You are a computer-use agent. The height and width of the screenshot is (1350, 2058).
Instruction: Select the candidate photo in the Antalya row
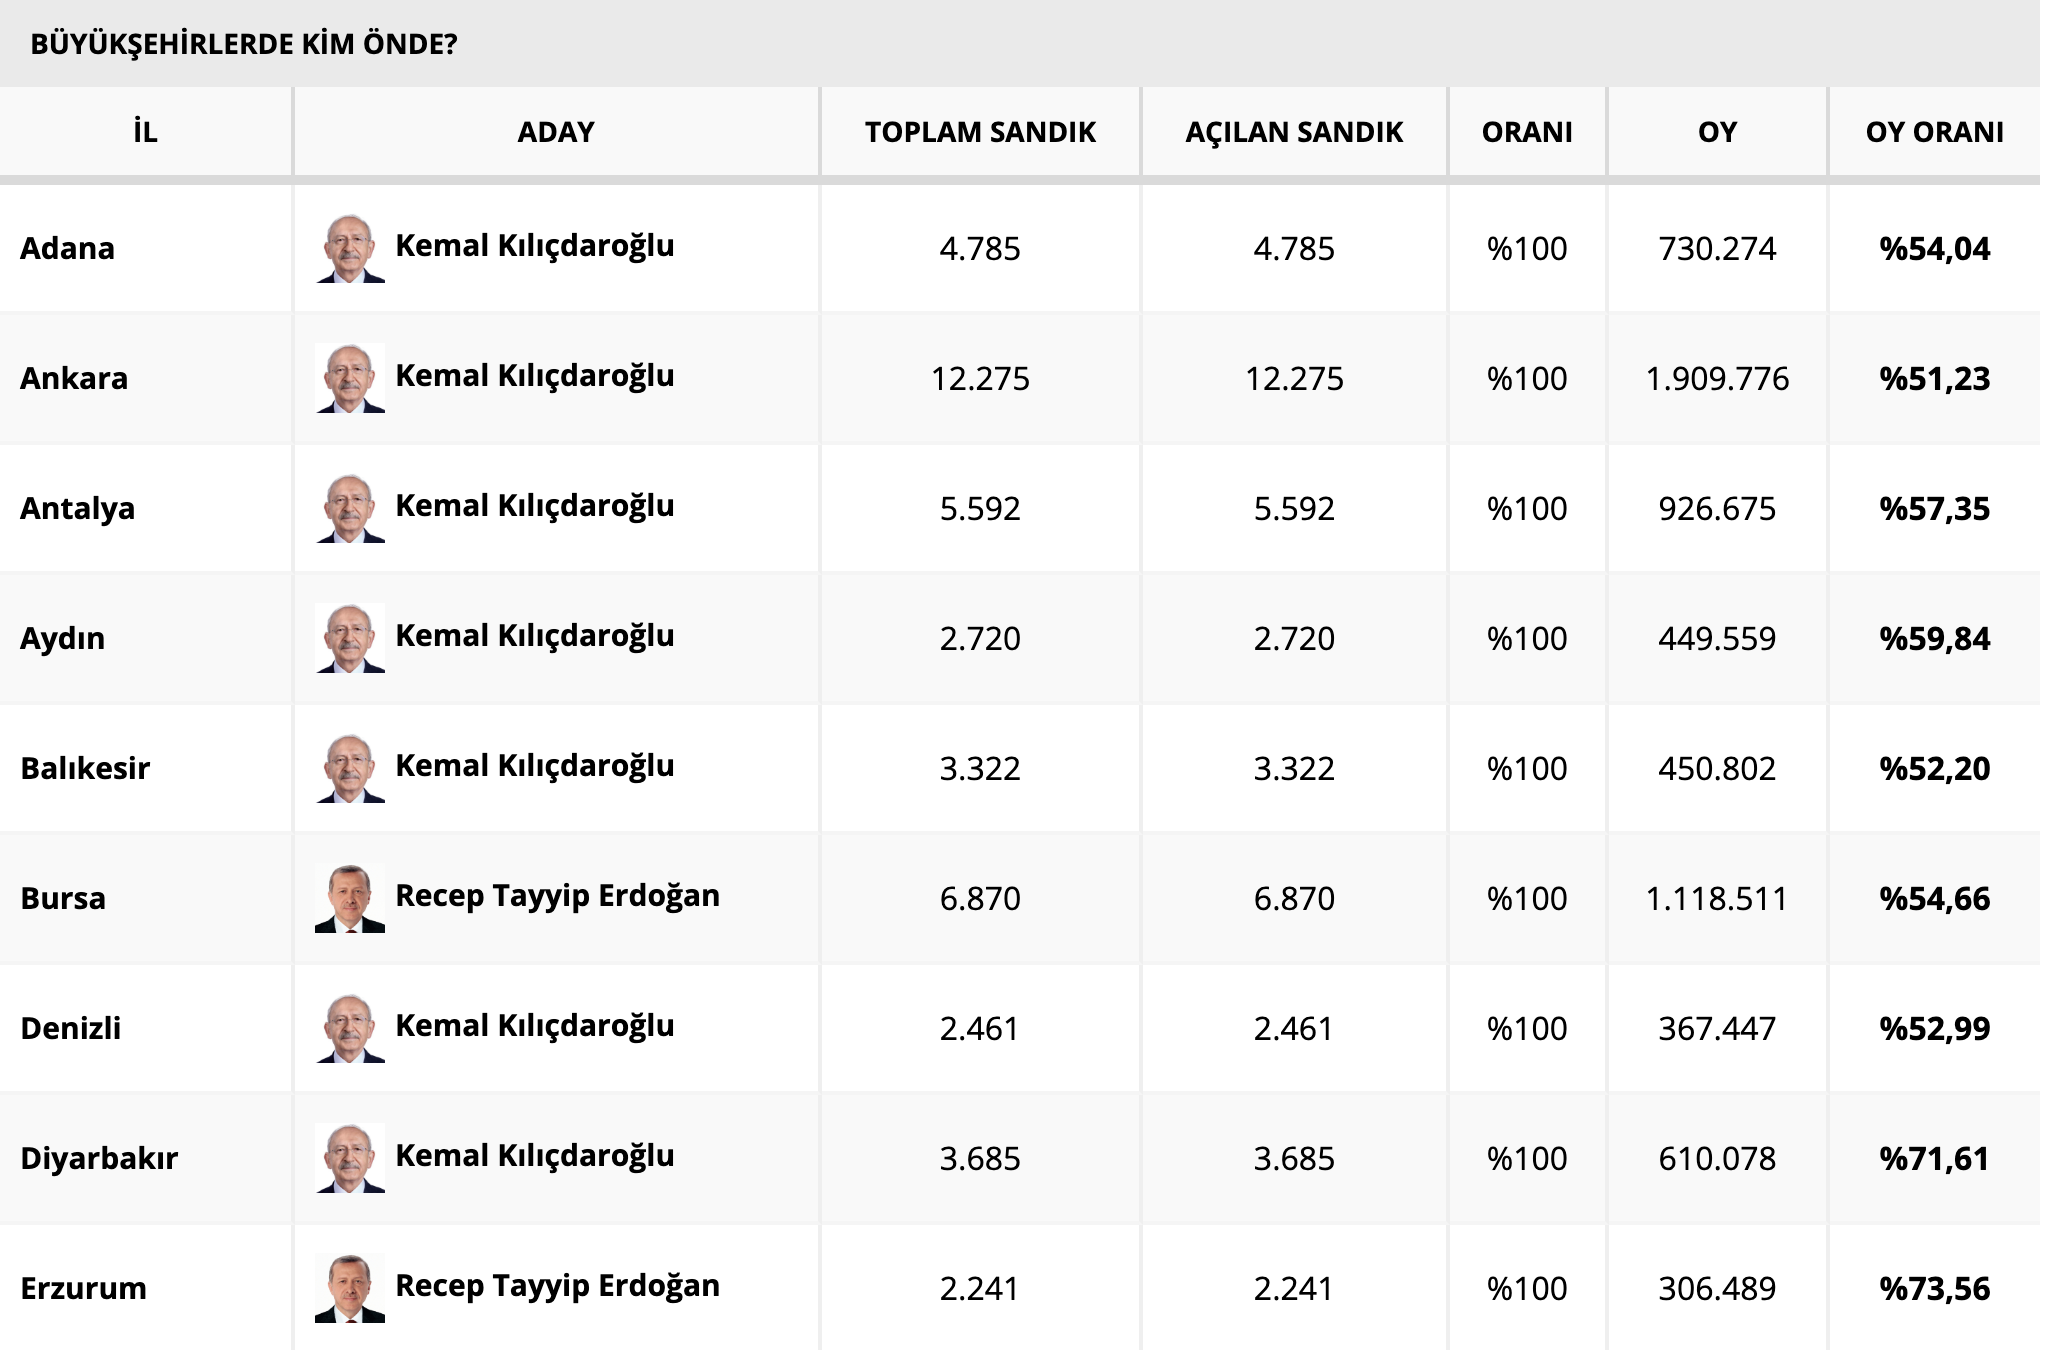[350, 509]
